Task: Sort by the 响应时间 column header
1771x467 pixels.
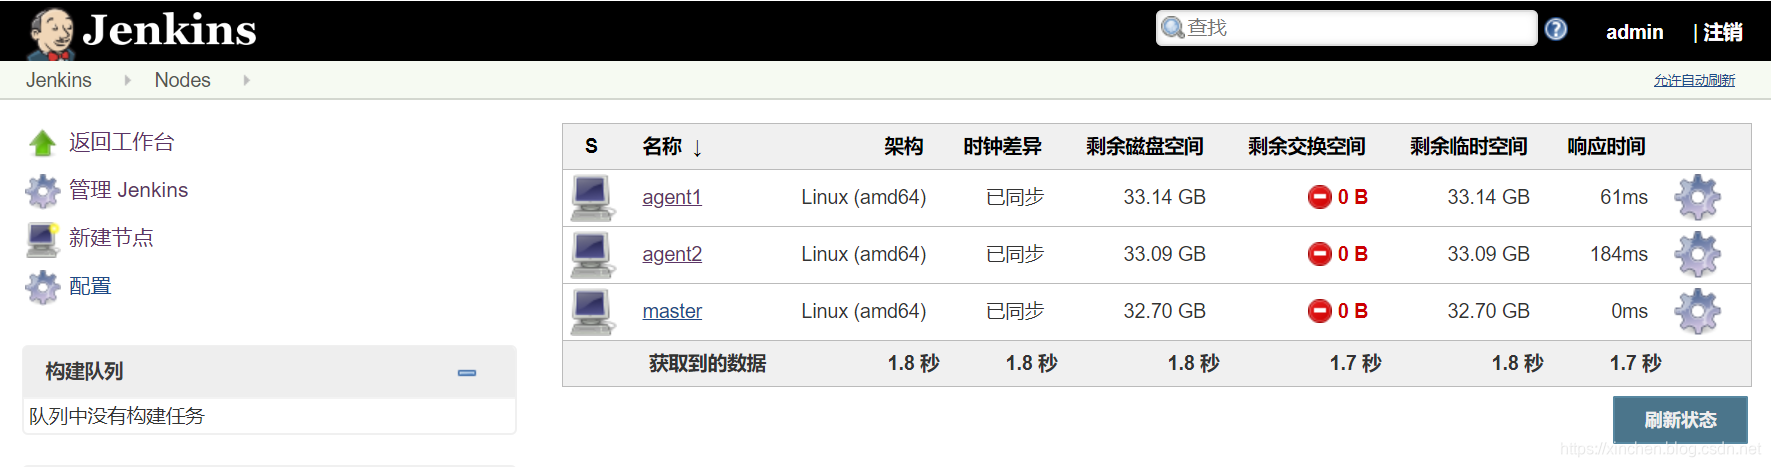Action: (1605, 147)
